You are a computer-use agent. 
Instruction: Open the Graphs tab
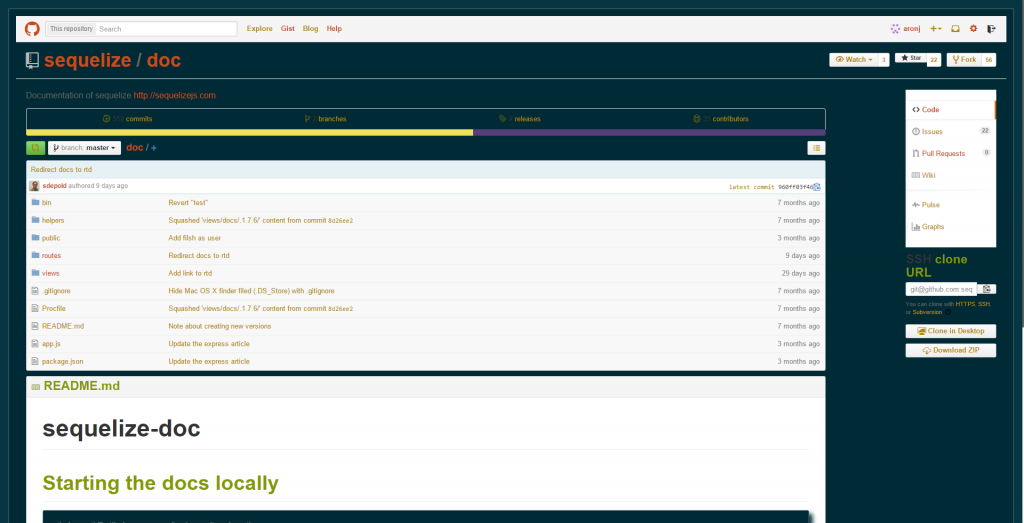click(x=951, y=227)
